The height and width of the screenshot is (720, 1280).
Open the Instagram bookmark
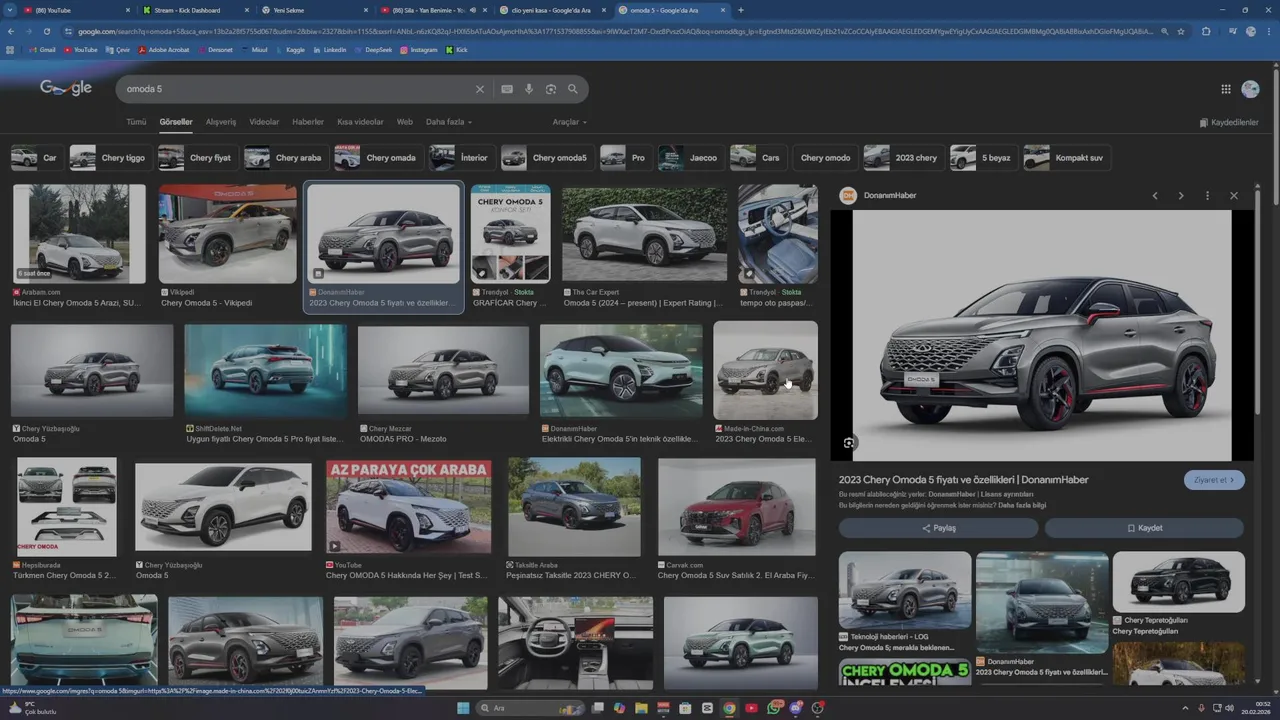pos(419,50)
